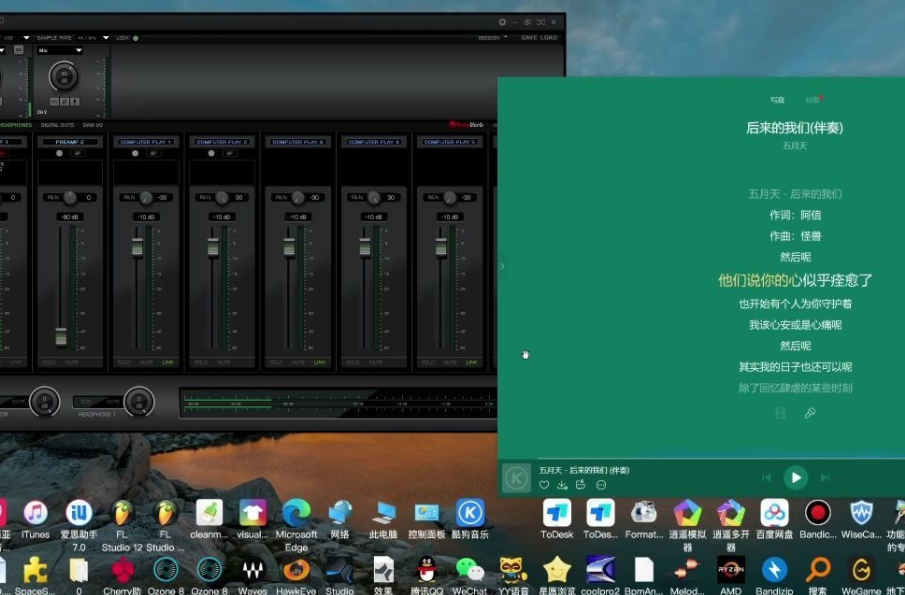Viewport: 905px width, 595px height.
Task: Adjust the PREAMP 2 pan knob
Action: click(x=70, y=198)
